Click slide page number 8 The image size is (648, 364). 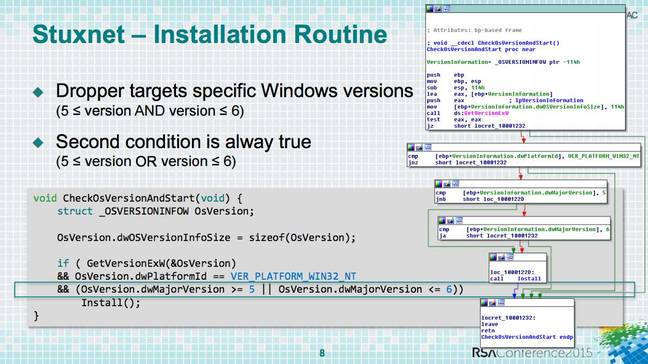click(x=322, y=353)
